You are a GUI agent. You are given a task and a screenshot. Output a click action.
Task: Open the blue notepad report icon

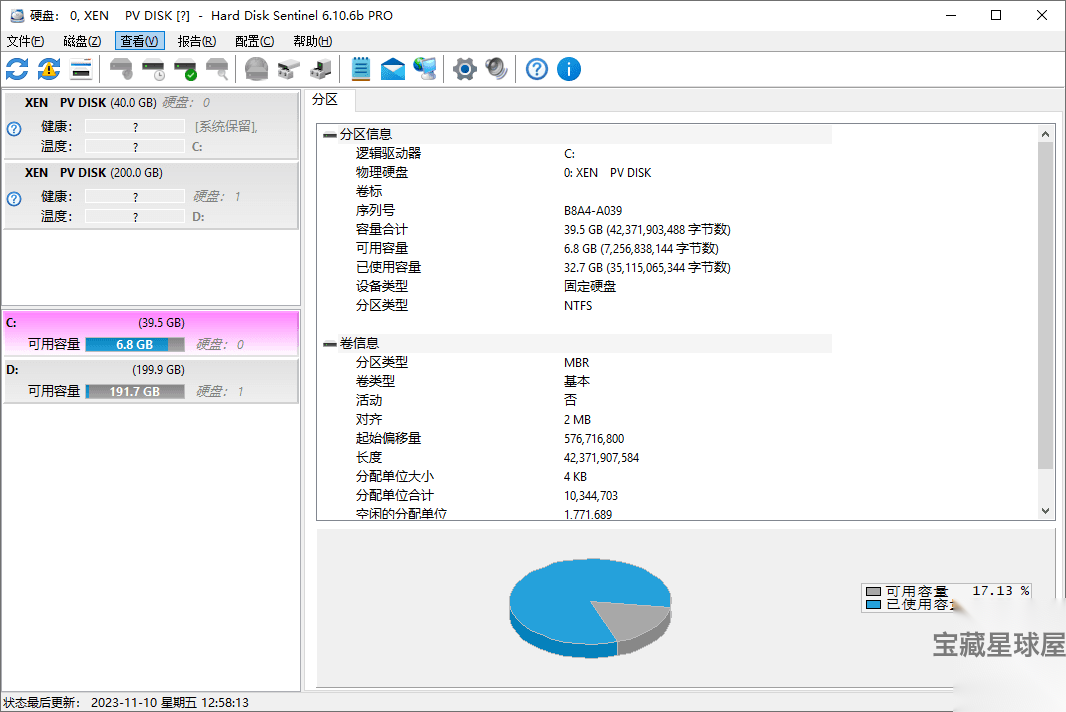click(360, 69)
